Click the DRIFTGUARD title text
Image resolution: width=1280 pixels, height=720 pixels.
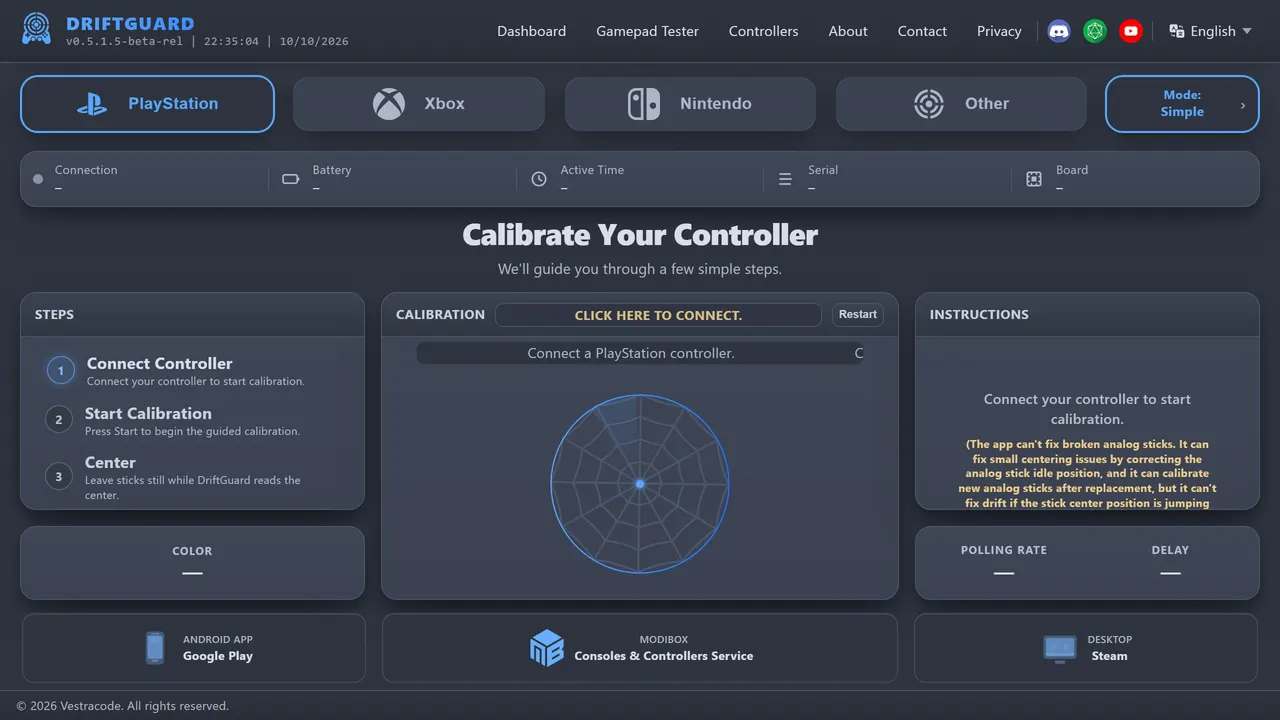tap(130, 23)
